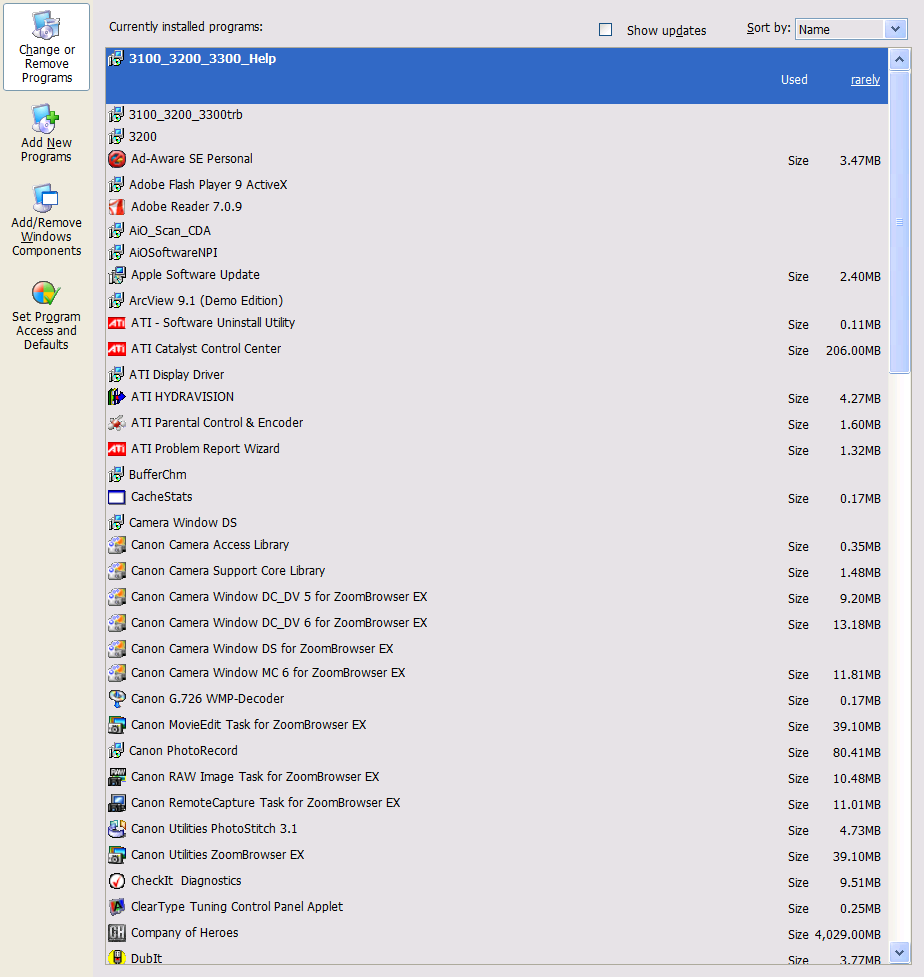Click the Canon RAW Image Task icon
The height and width of the screenshot is (977, 924).
(x=117, y=777)
